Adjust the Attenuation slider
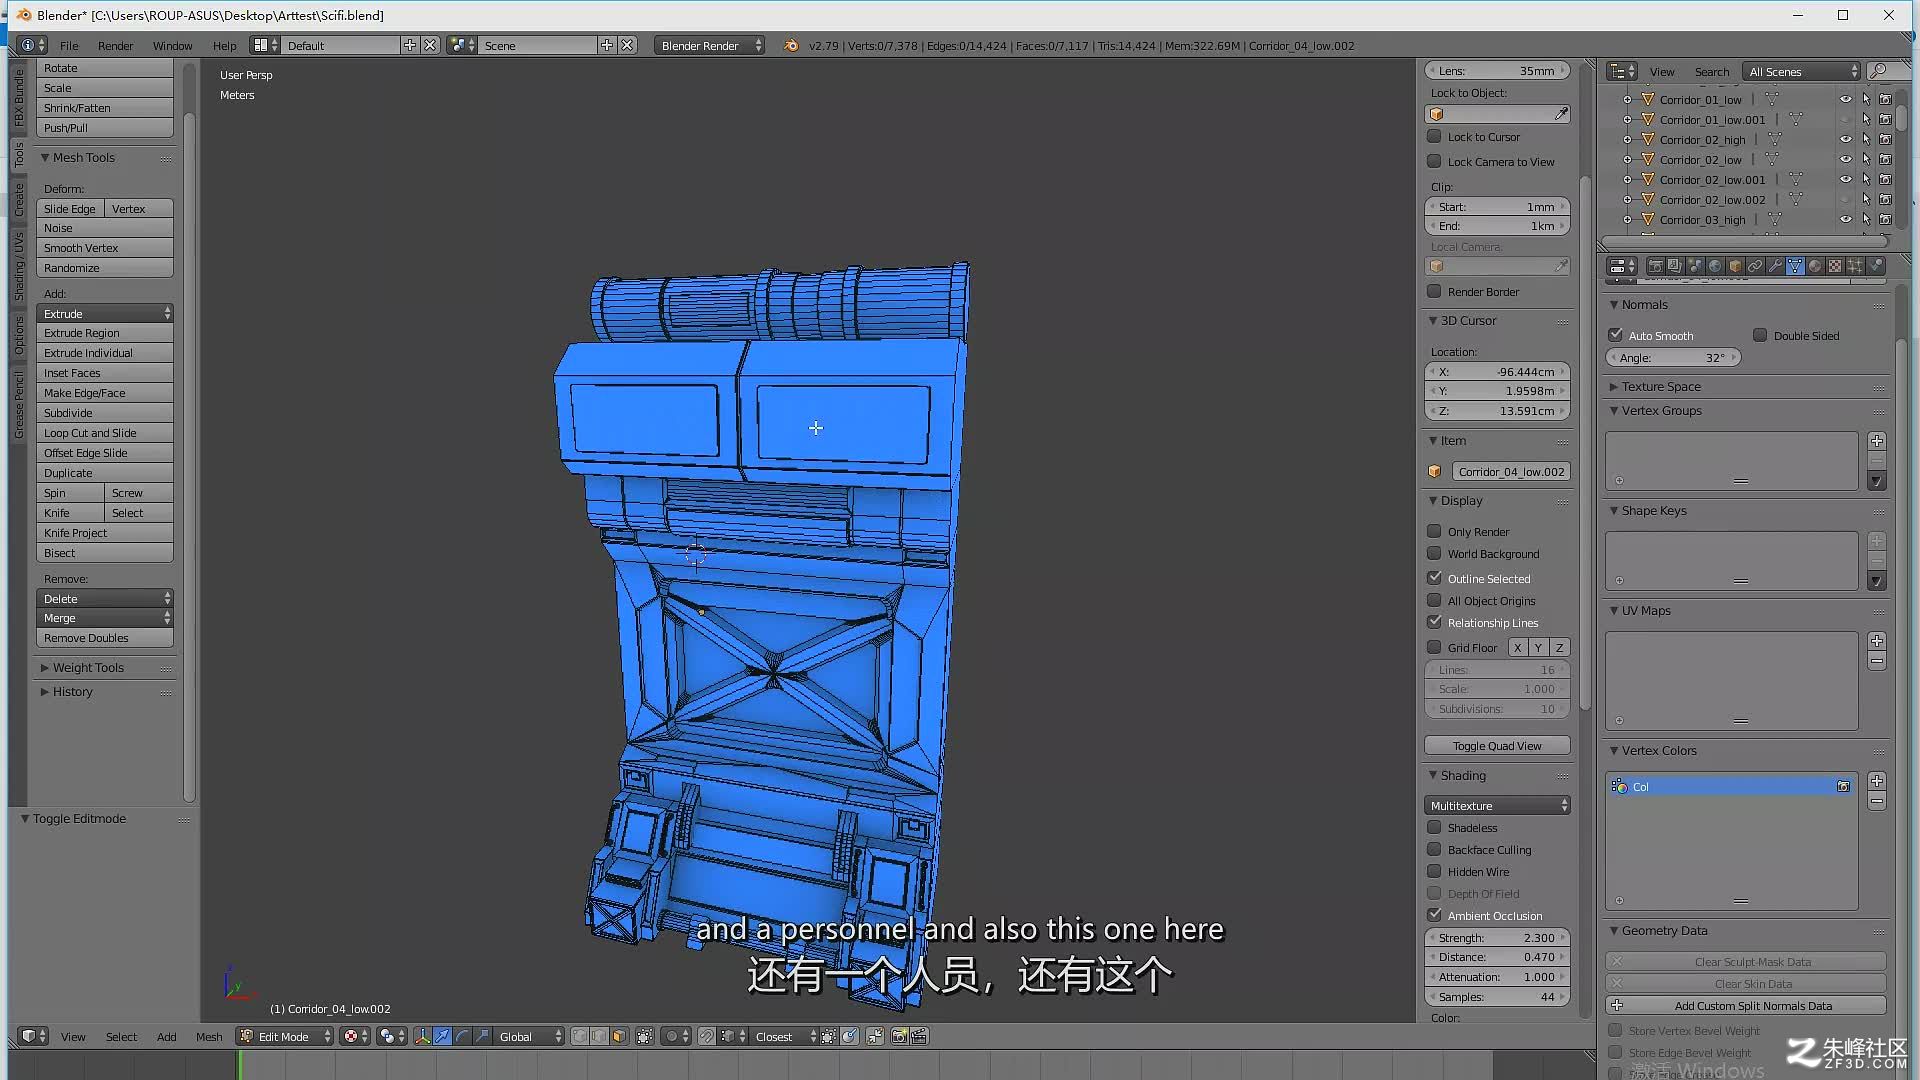The height and width of the screenshot is (1080, 1920). pyautogui.click(x=1497, y=977)
